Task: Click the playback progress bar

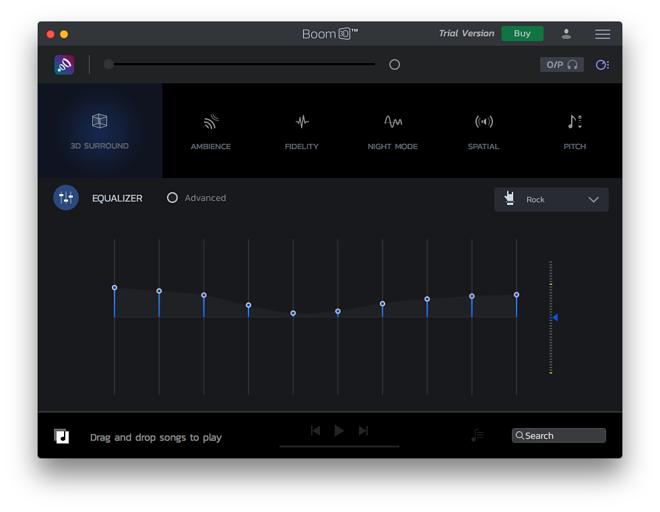Action: (x=340, y=446)
